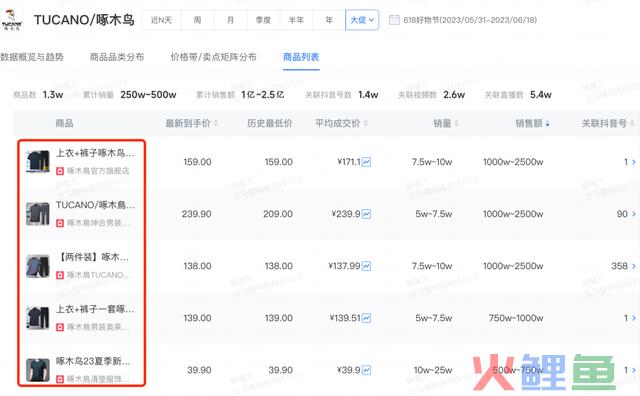Select the 年 time range
Viewport: 640px width, 396px height.
[x=329, y=20]
